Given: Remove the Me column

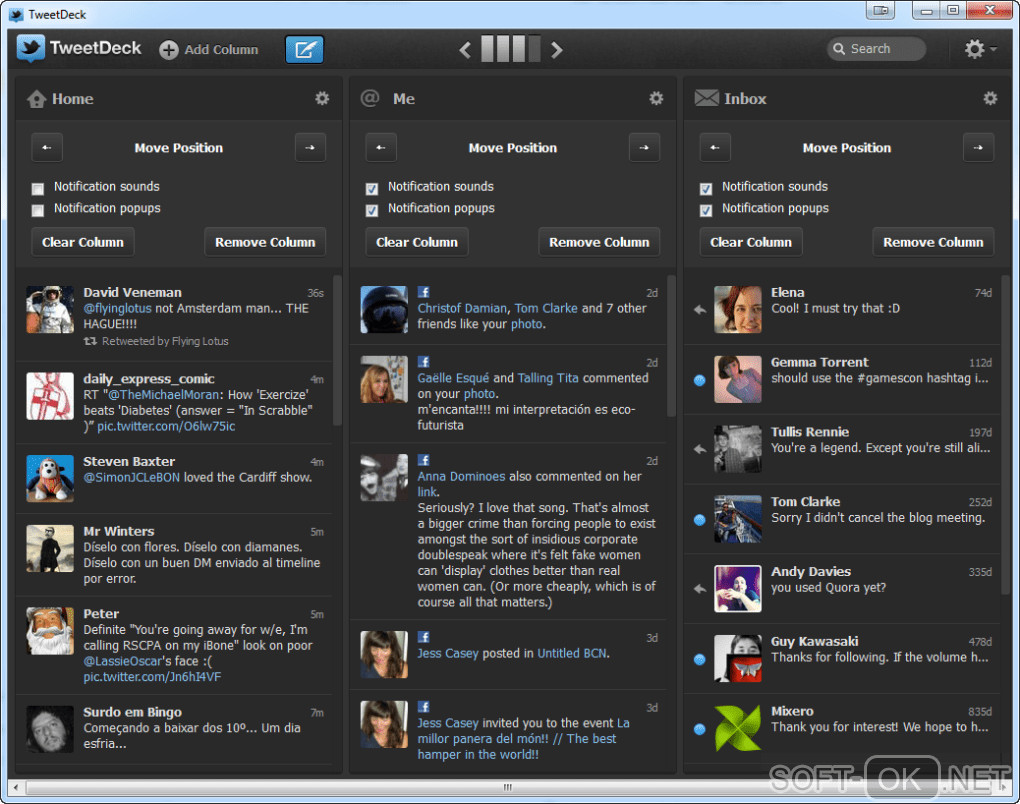Looking at the screenshot, I should (599, 242).
